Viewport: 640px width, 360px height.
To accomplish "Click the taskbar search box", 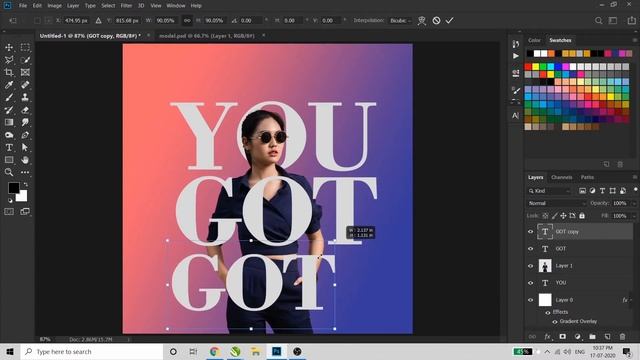I will coord(91,351).
